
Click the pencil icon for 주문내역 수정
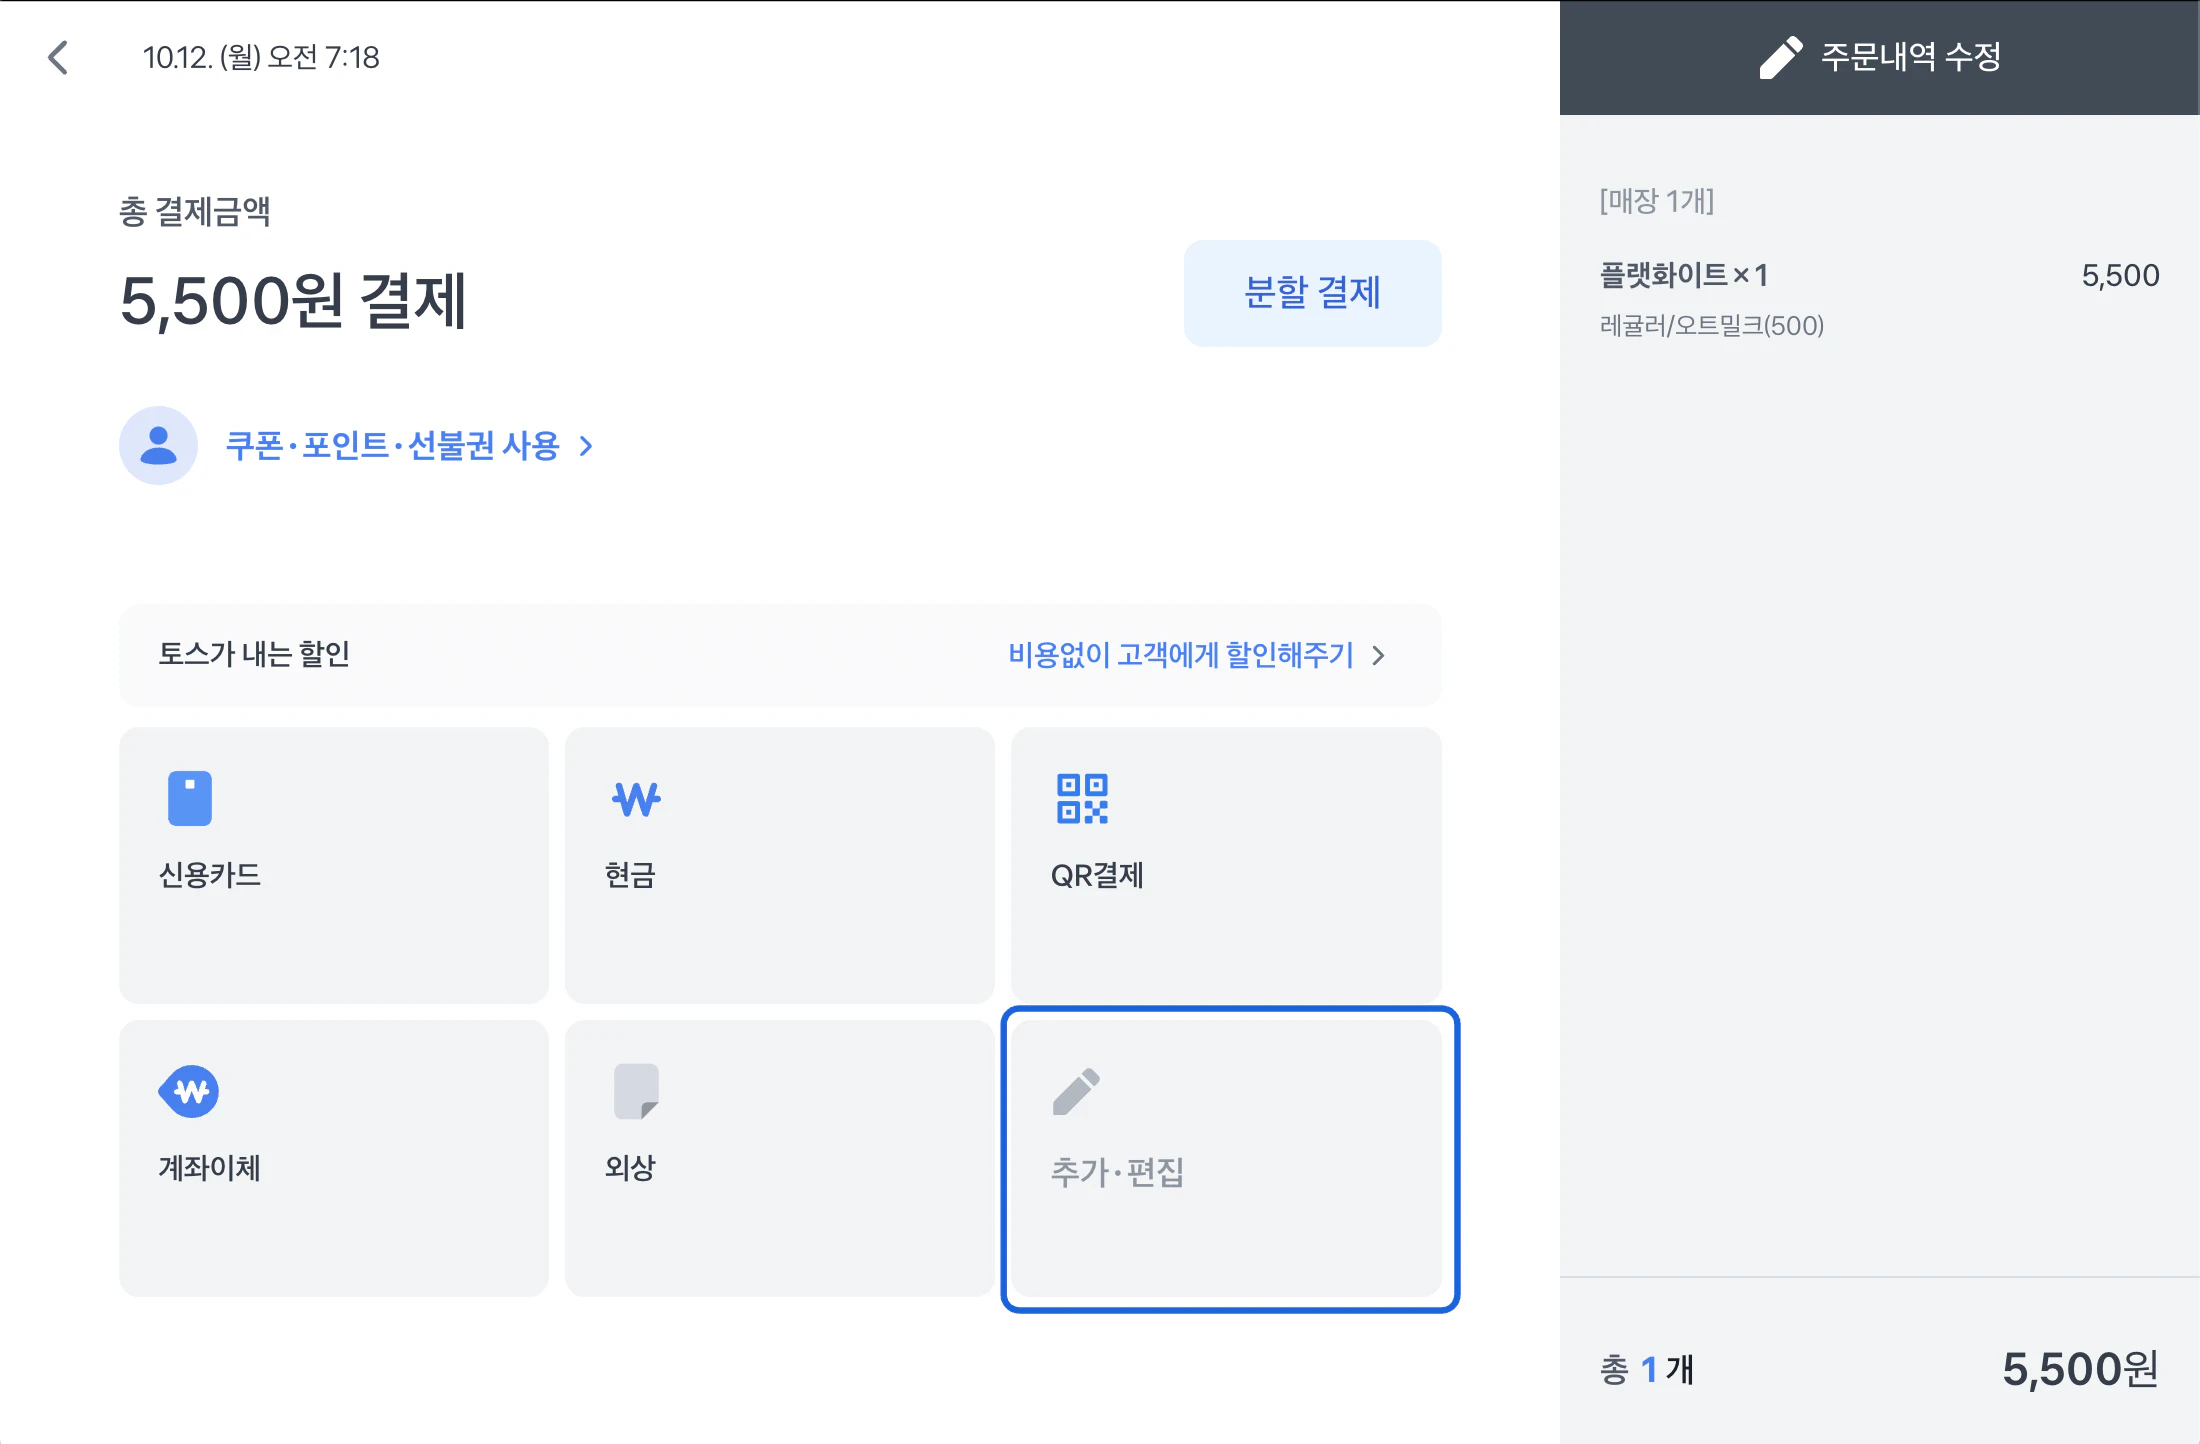click(1781, 57)
